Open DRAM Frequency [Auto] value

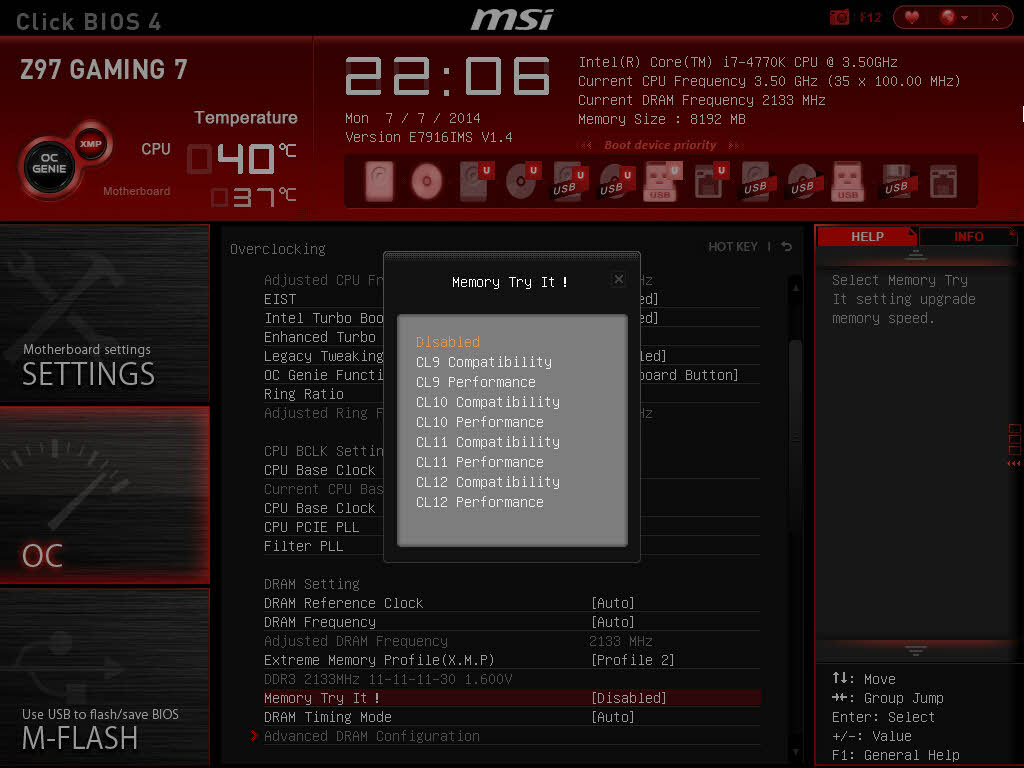coord(613,622)
